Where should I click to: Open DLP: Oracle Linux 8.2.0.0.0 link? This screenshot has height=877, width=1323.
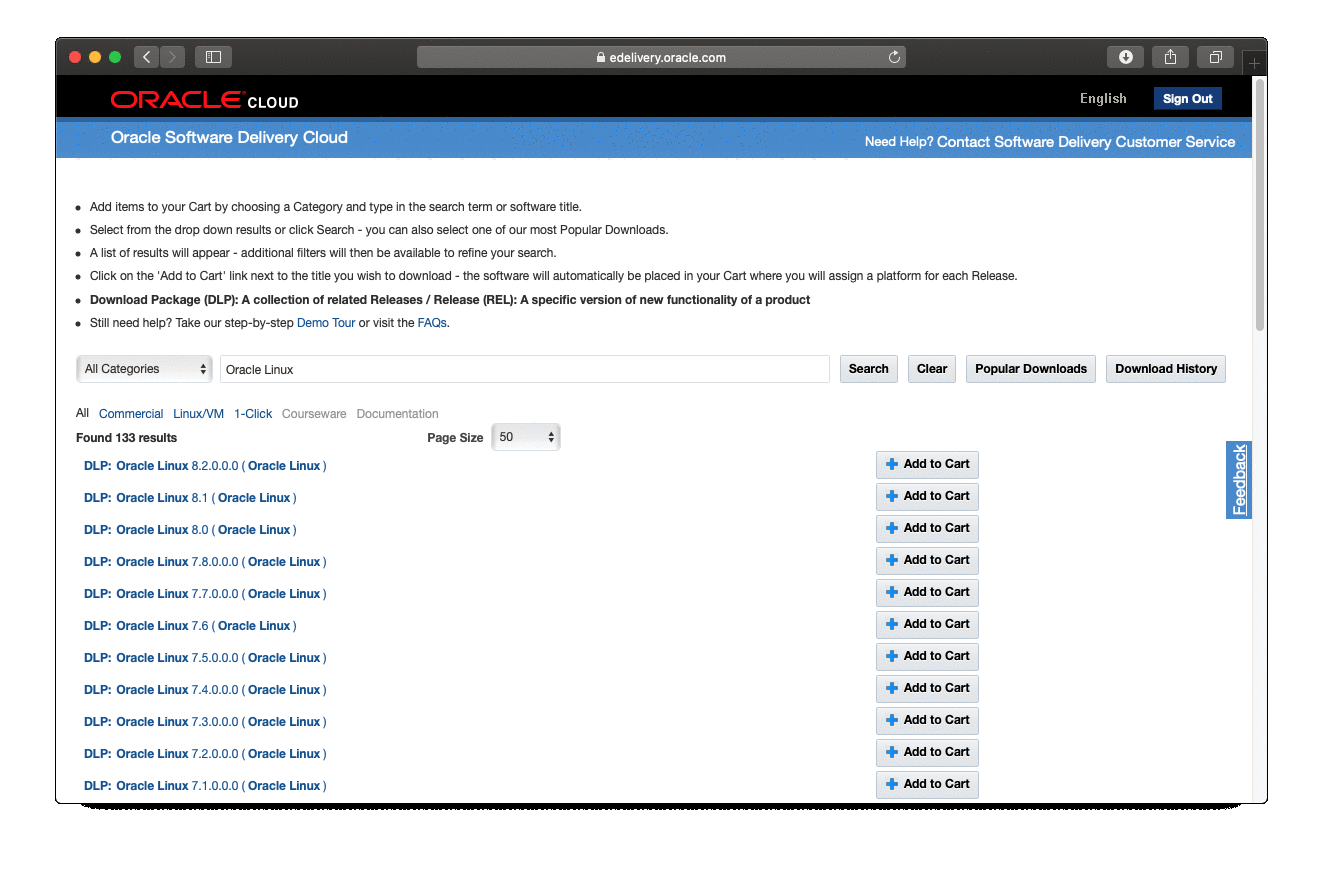click(205, 466)
